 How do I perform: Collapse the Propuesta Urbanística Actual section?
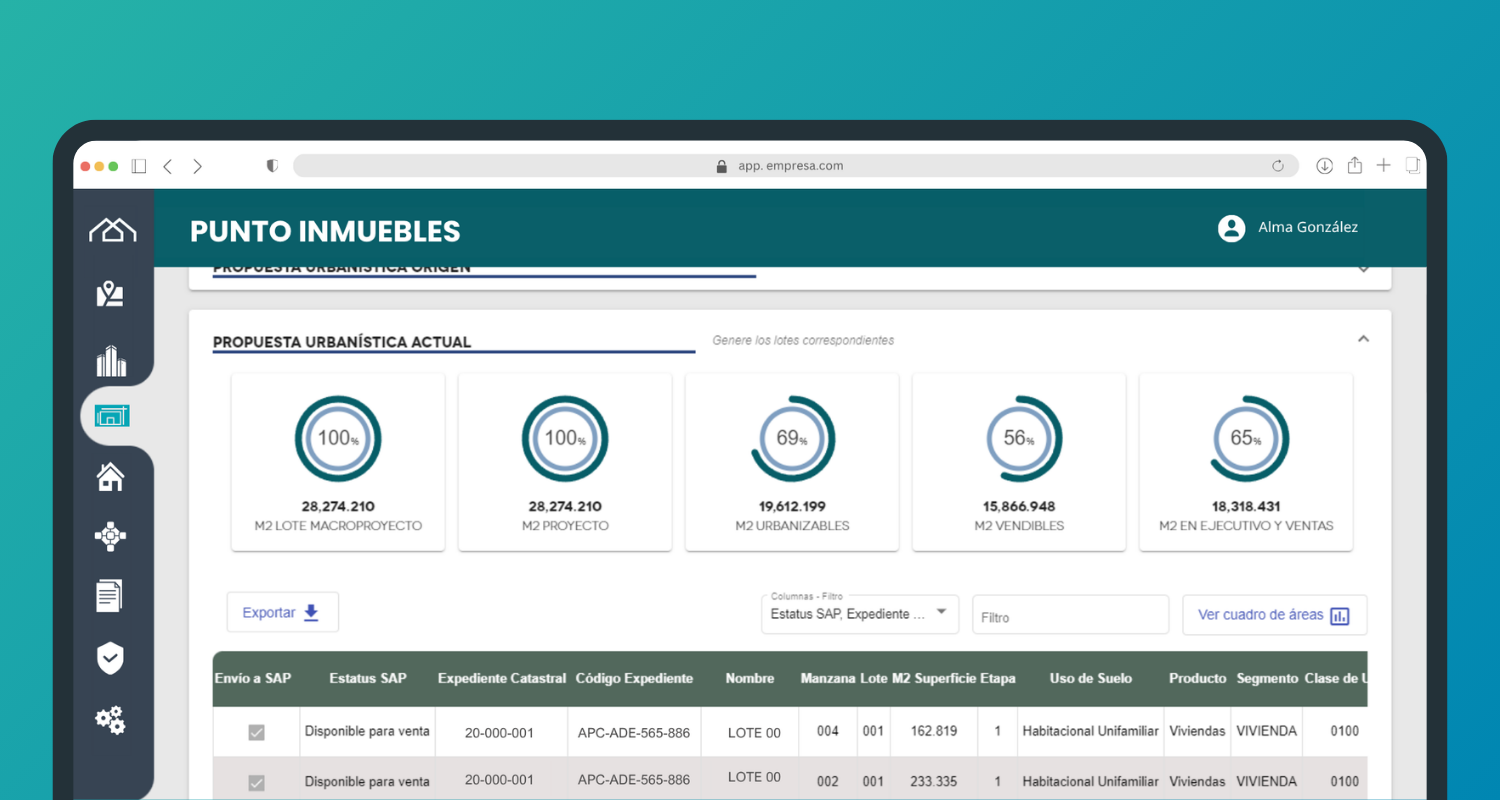[1363, 340]
